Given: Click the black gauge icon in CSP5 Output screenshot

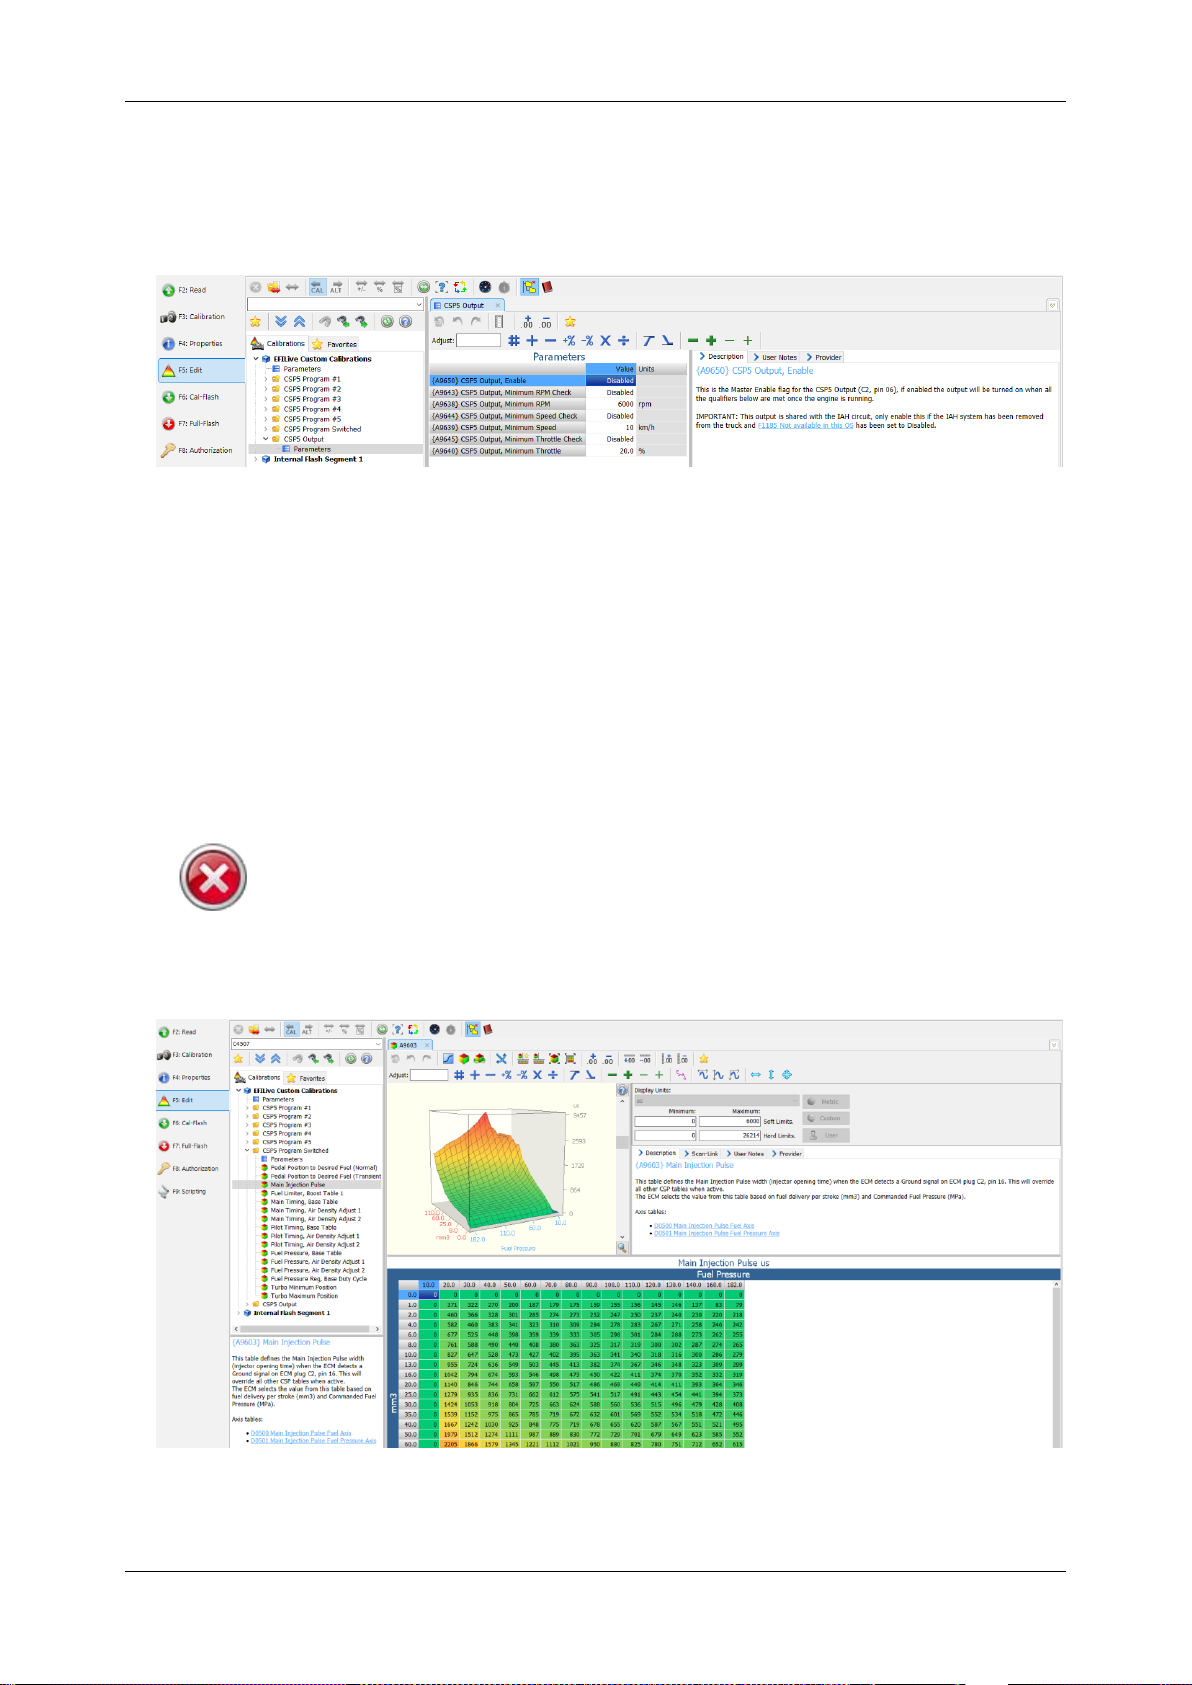Looking at the screenshot, I should [485, 287].
